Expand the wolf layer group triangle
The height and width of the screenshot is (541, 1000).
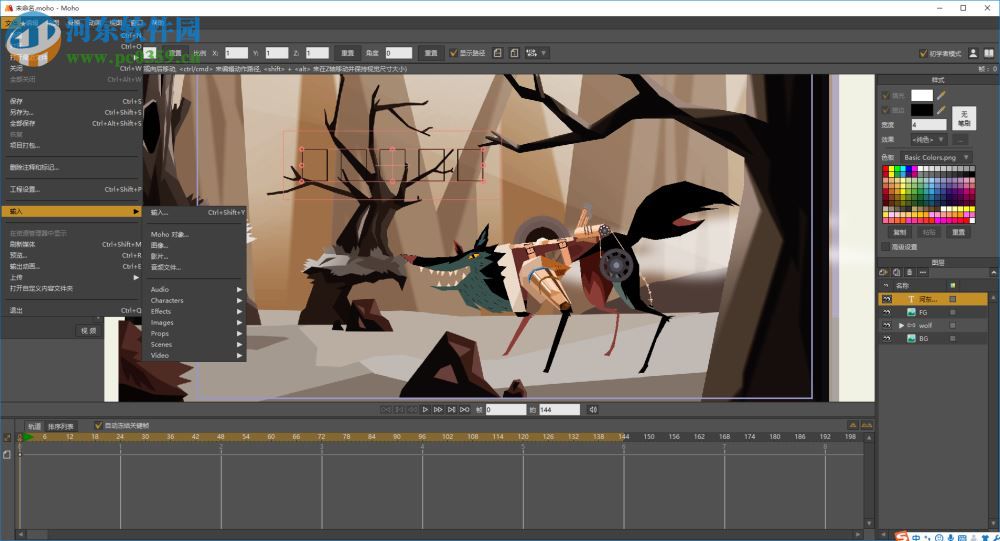[901, 326]
